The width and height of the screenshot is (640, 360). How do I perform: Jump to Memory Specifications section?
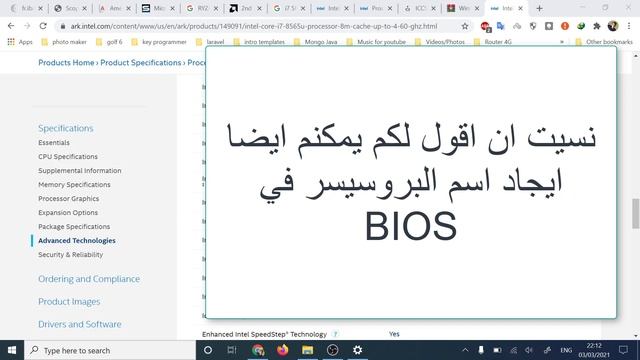click(x=74, y=184)
